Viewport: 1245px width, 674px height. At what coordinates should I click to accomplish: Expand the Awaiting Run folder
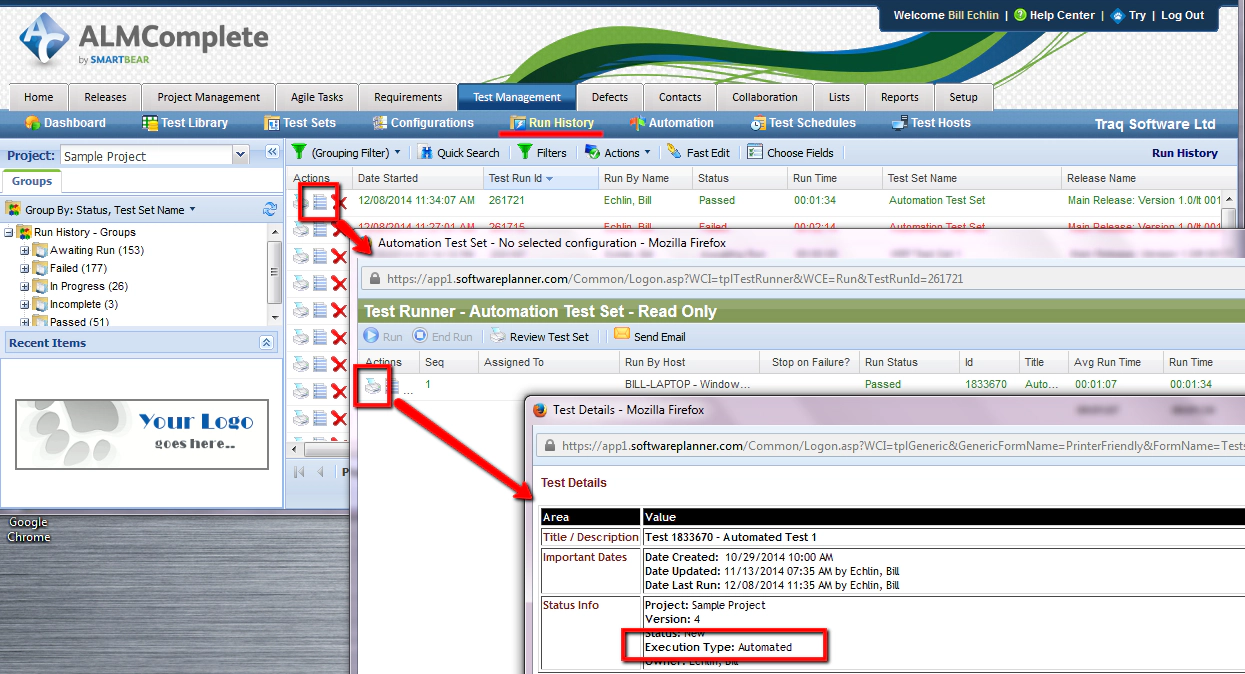pos(25,251)
